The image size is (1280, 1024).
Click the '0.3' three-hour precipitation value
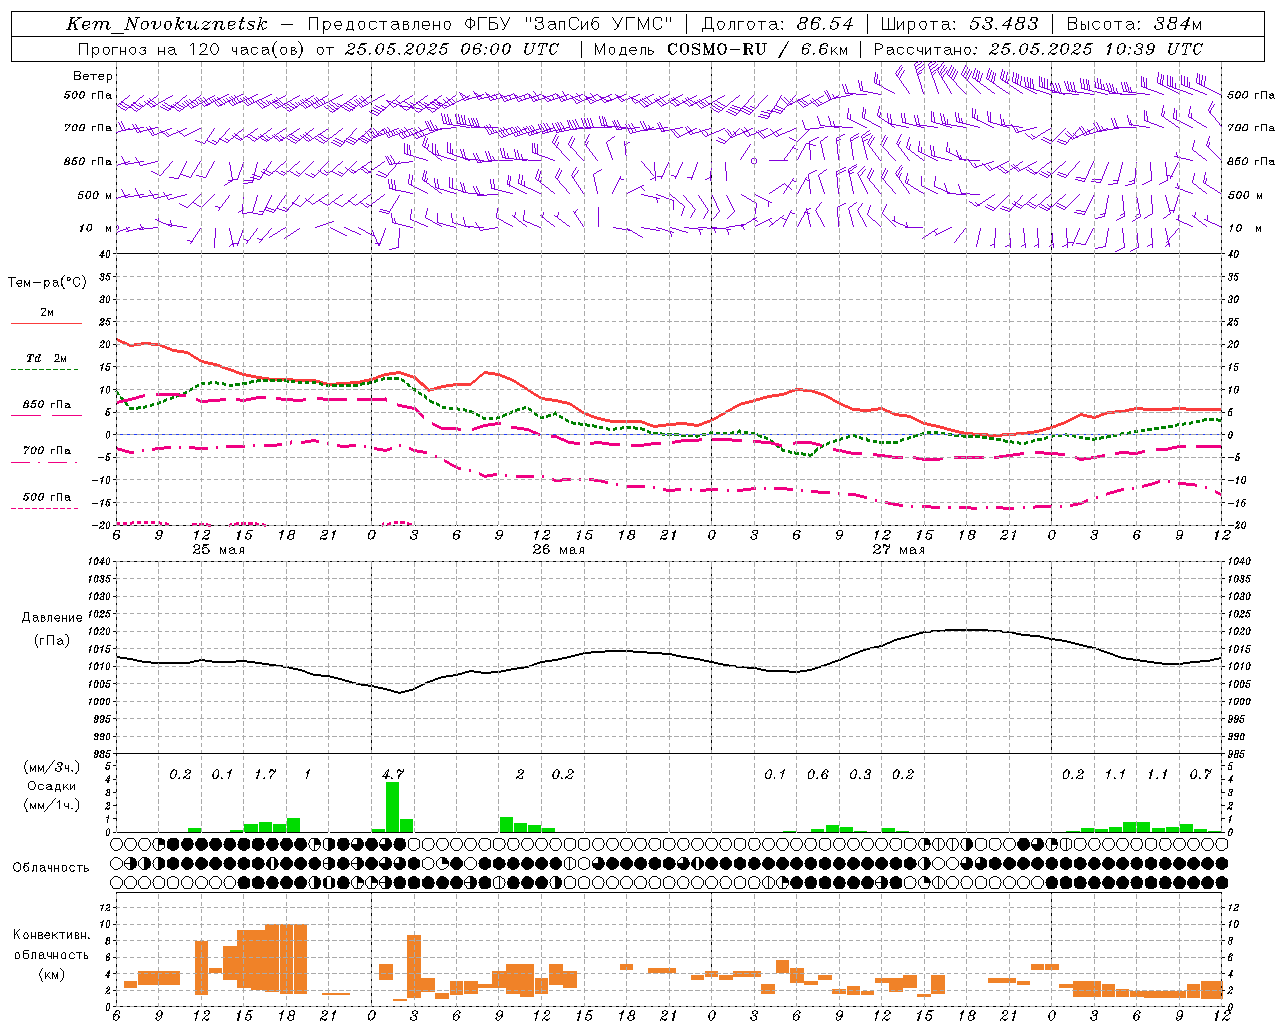[860, 774]
